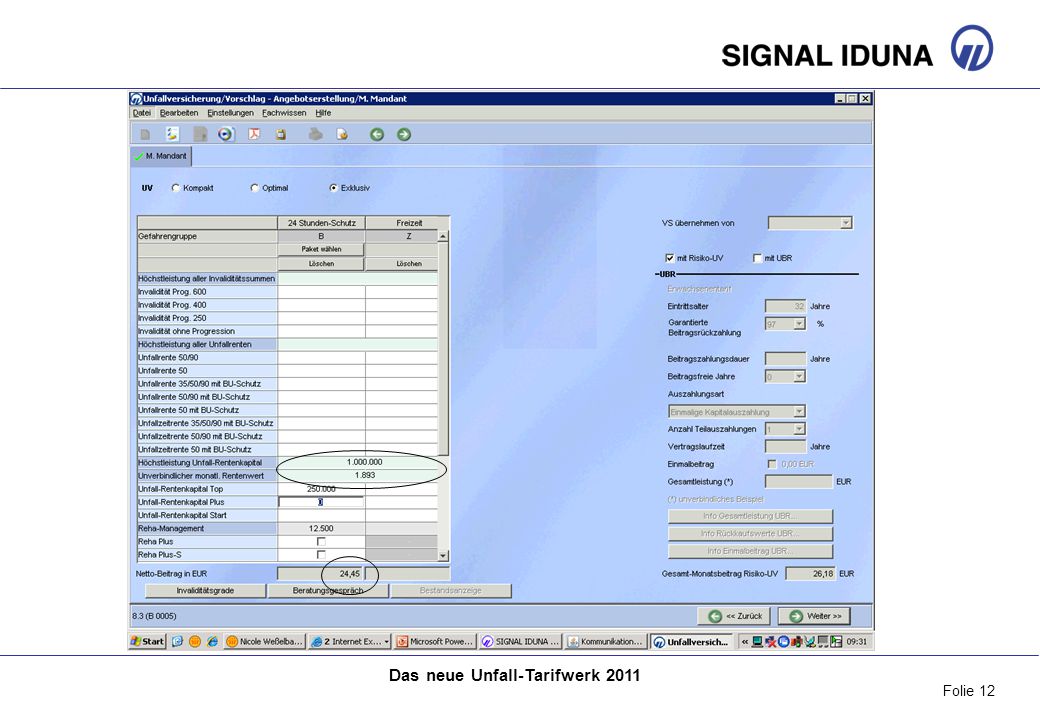Viewport: 1040px width, 720px height.
Task: Switch to the Microsoft PowerPoint taskbar button
Action: point(435,642)
